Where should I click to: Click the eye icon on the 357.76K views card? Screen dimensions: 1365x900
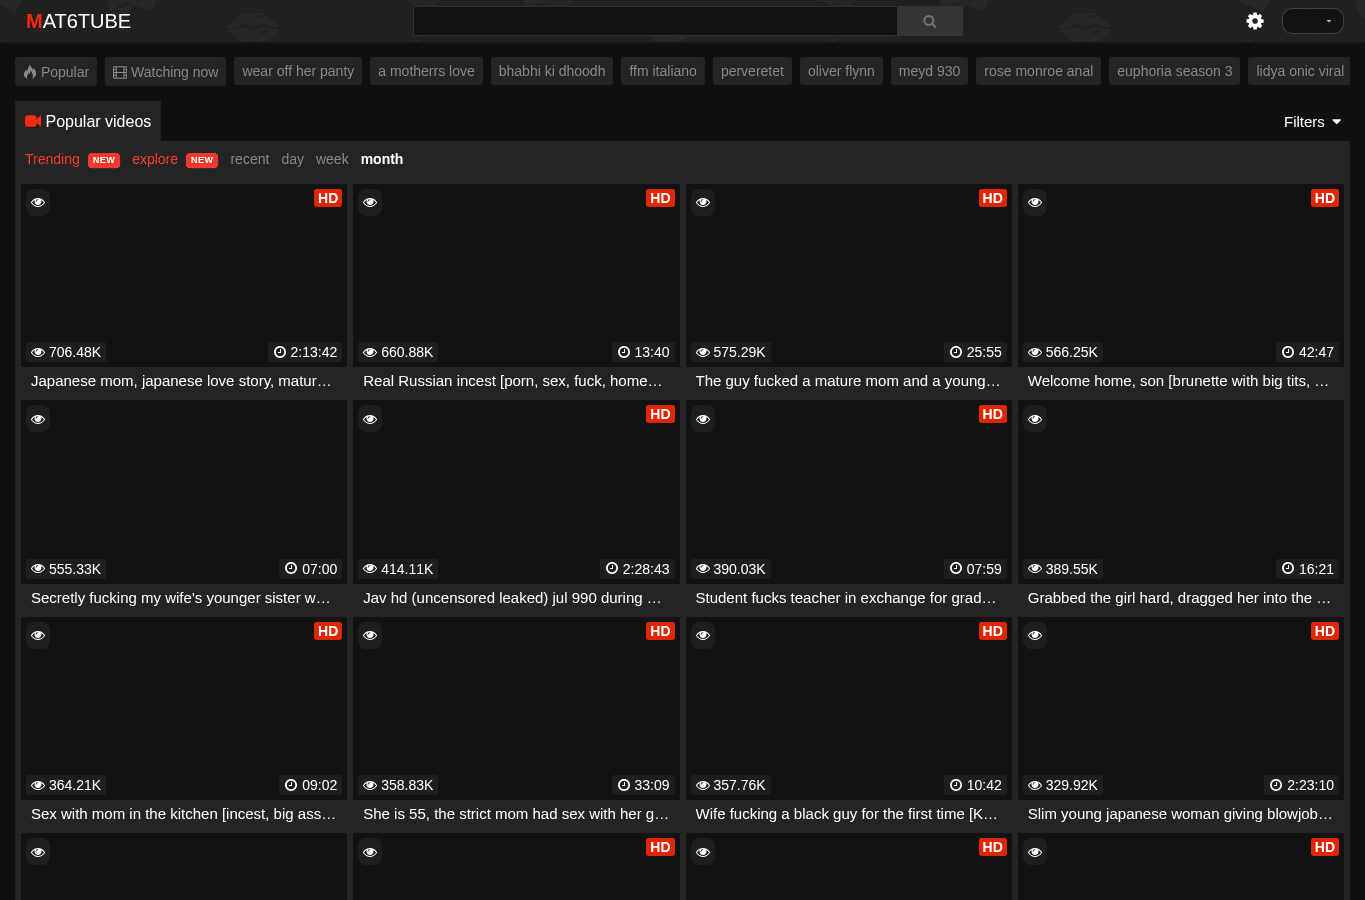[x=703, y=635]
